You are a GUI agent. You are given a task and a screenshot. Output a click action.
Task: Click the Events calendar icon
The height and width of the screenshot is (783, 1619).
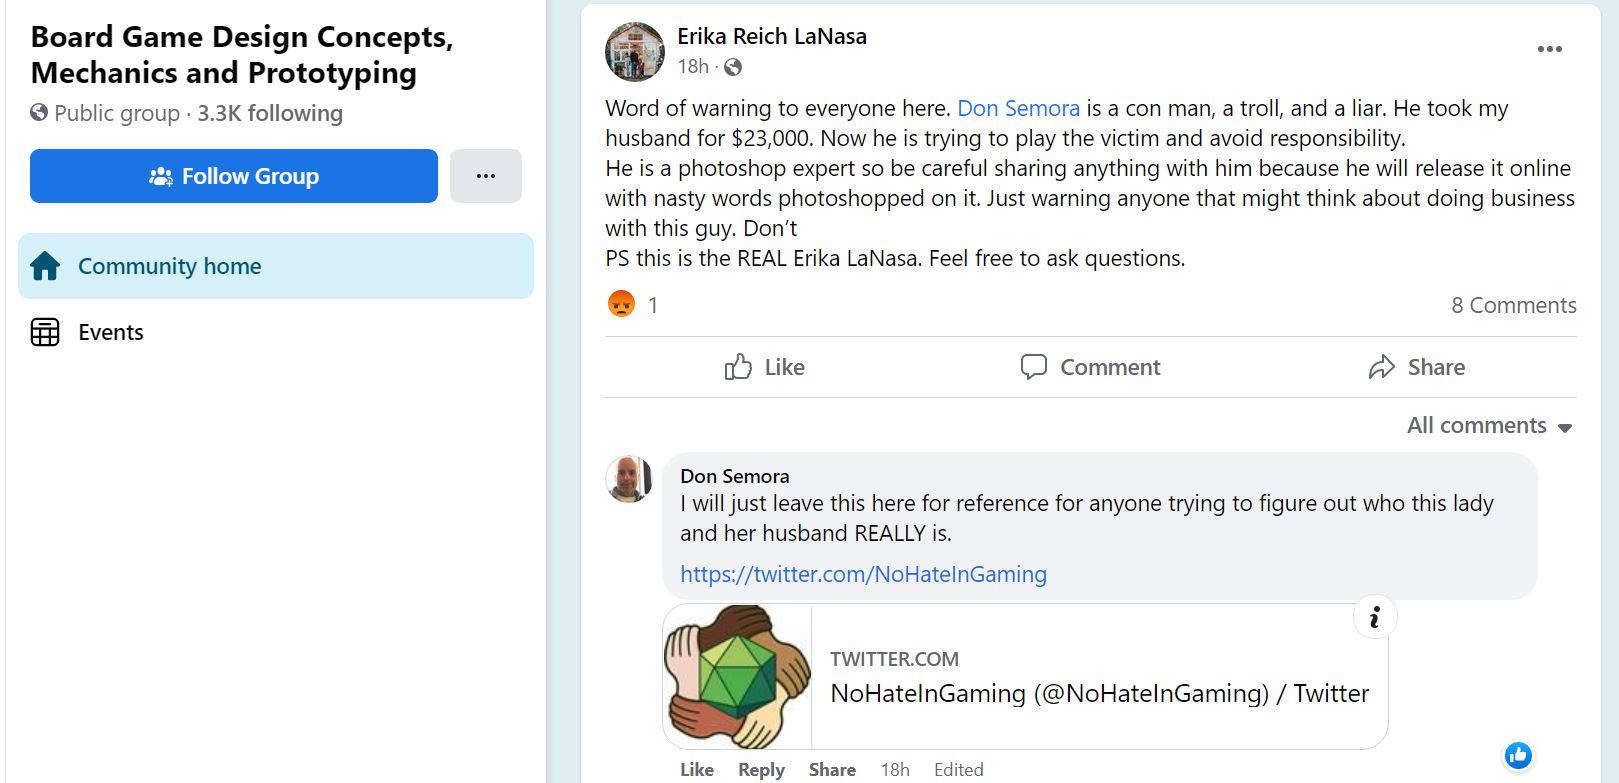click(x=45, y=332)
